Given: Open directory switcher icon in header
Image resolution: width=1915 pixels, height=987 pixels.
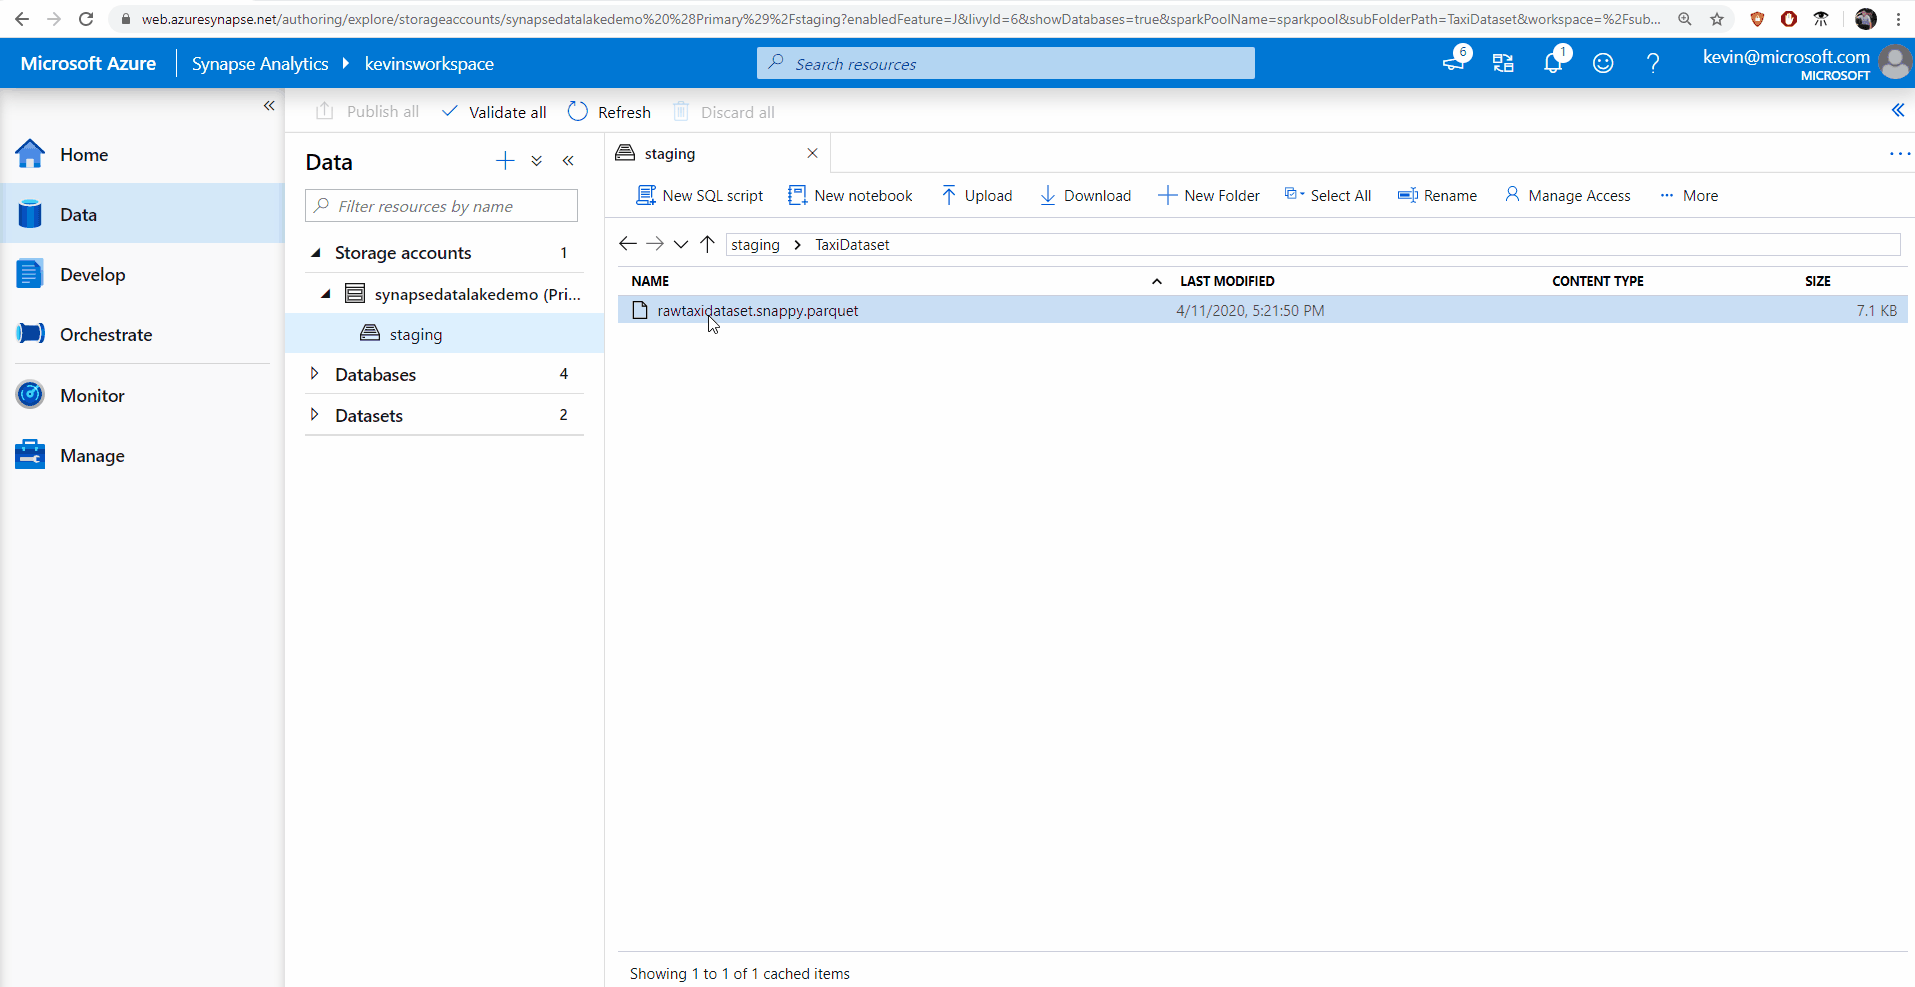Looking at the screenshot, I should point(1503,63).
